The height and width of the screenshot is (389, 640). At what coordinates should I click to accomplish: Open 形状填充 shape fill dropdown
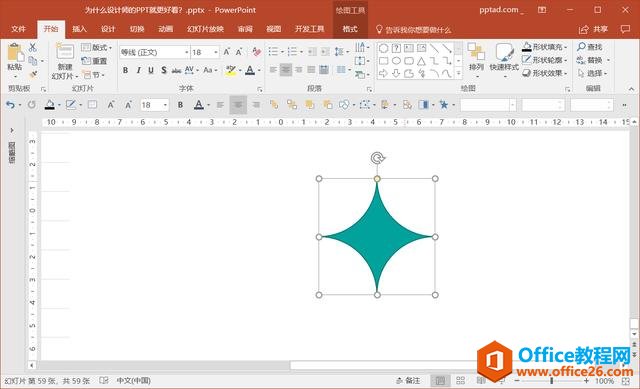click(x=545, y=47)
